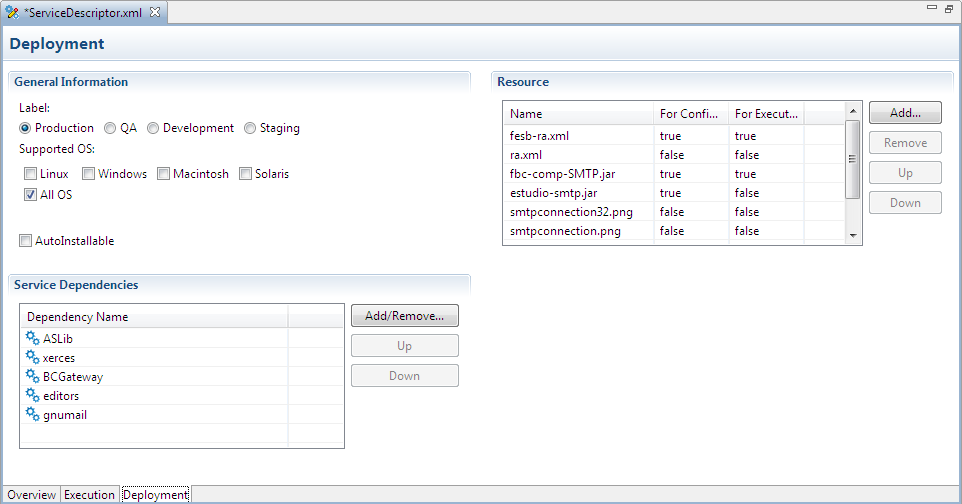The image size is (962, 504).
Task: Switch to the Execution tab
Action: pyautogui.click(x=90, y=495)
